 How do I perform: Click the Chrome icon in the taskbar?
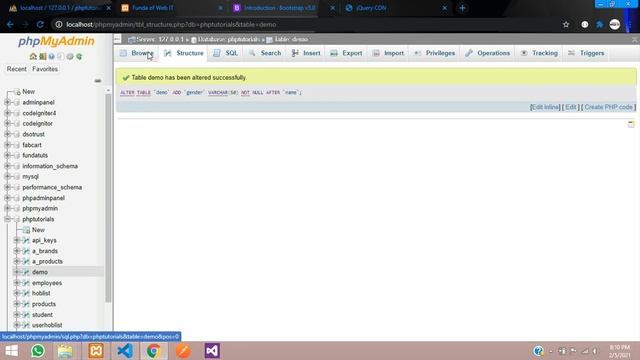tap(153, 351)
